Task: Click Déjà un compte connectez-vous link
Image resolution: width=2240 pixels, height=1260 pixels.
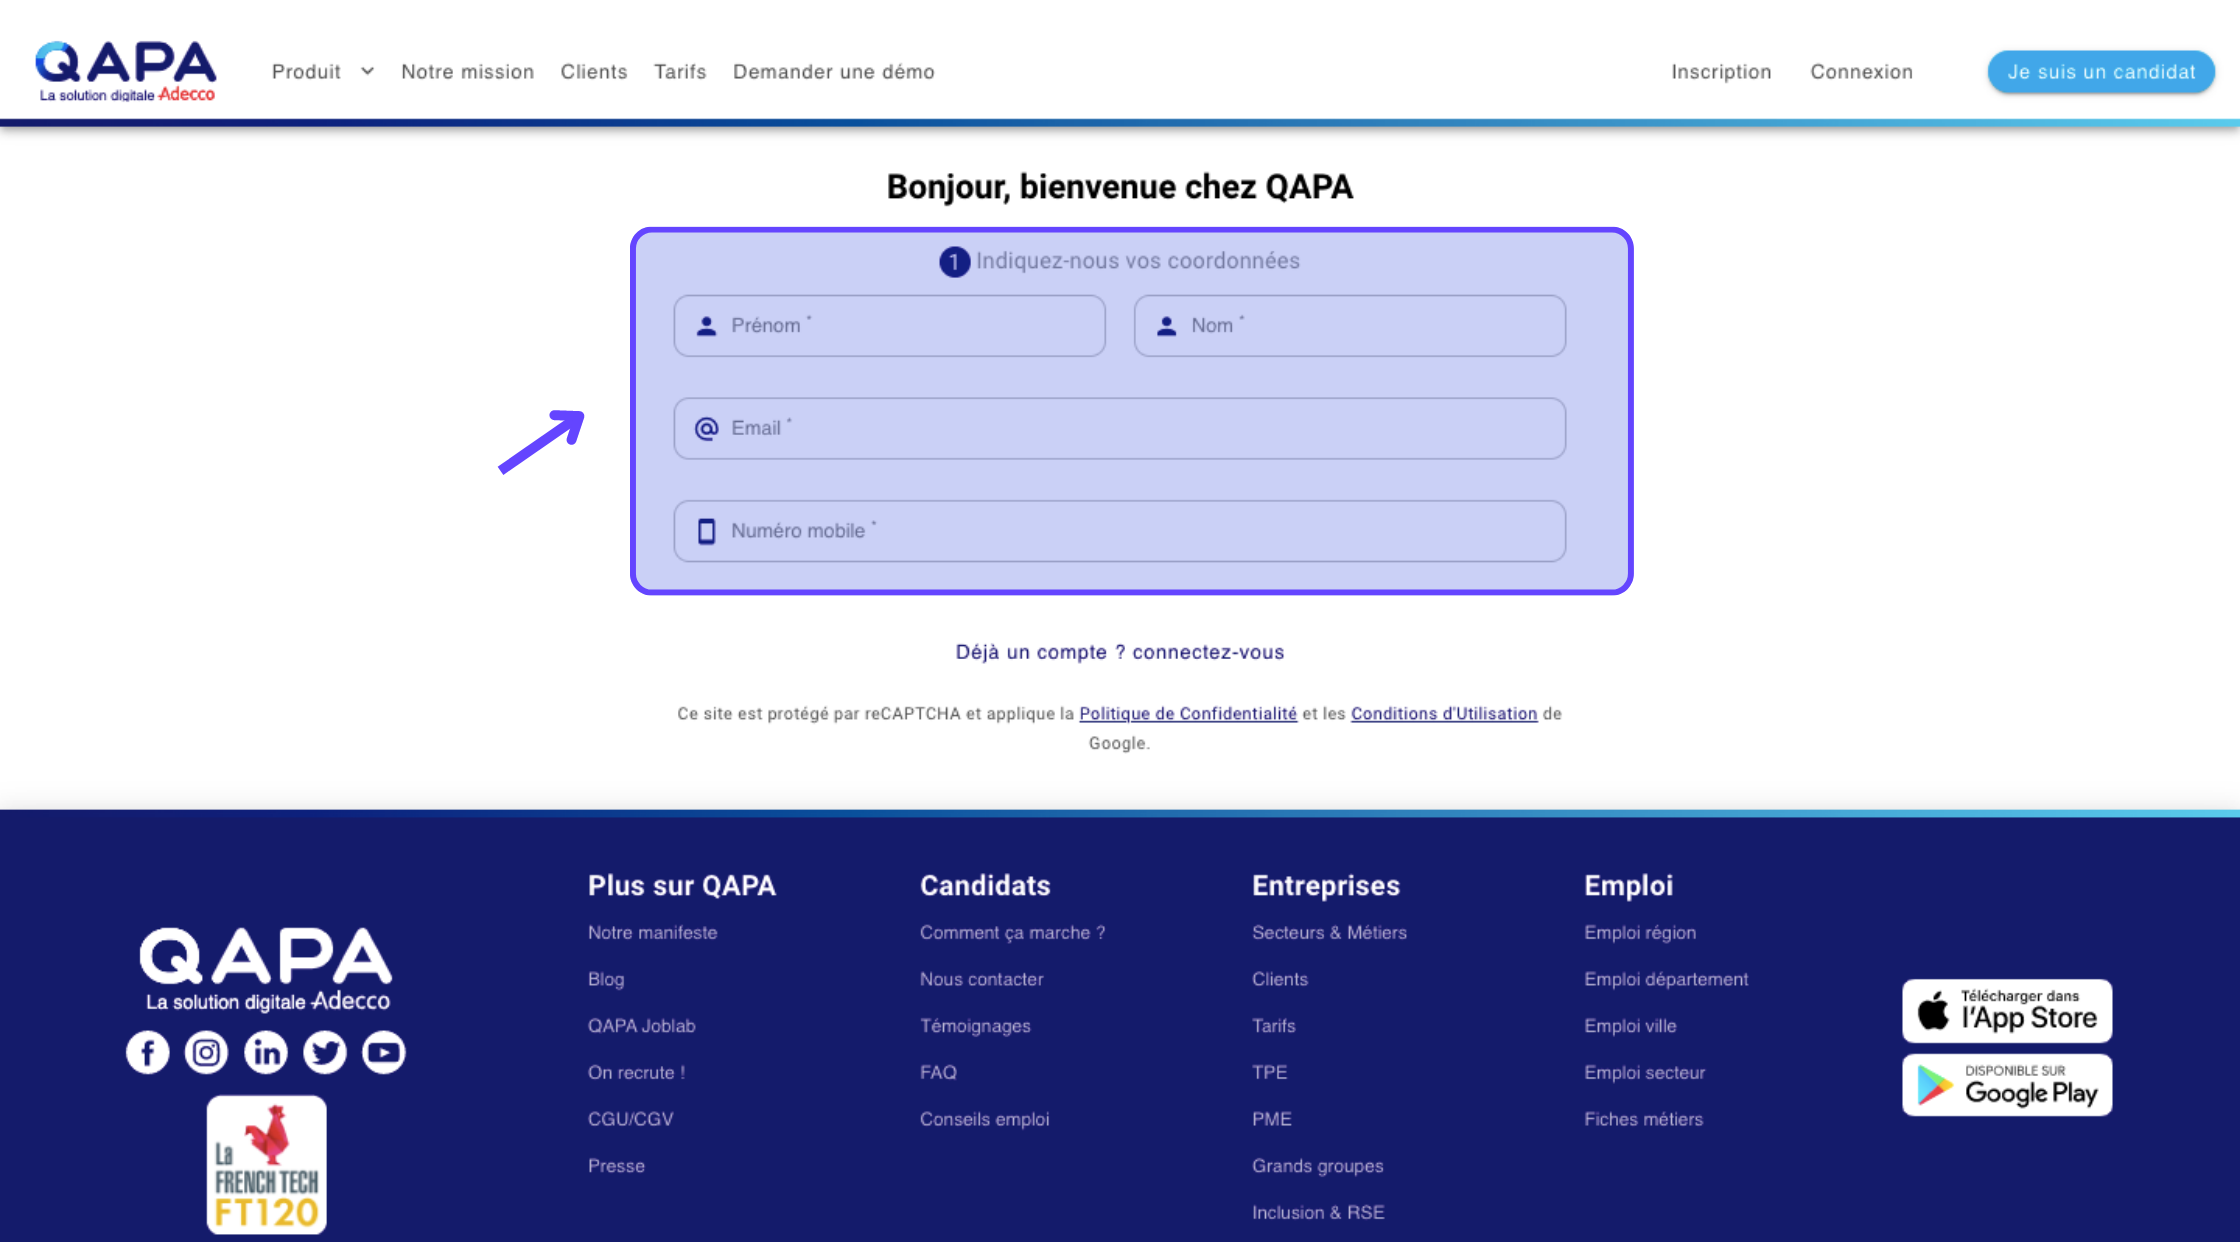Action: coord(1119,652)
